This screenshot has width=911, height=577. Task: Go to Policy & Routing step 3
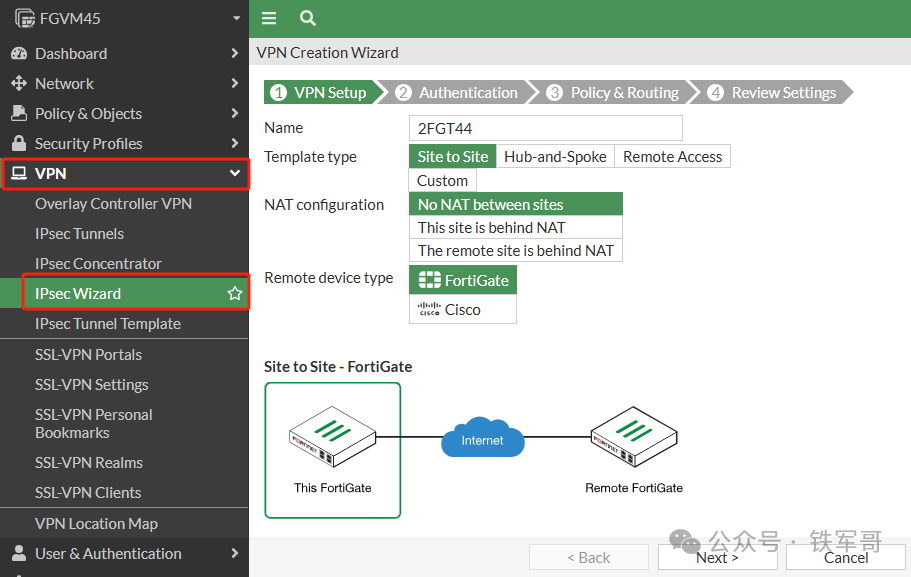pyautogui.click(x=615, y=92)
